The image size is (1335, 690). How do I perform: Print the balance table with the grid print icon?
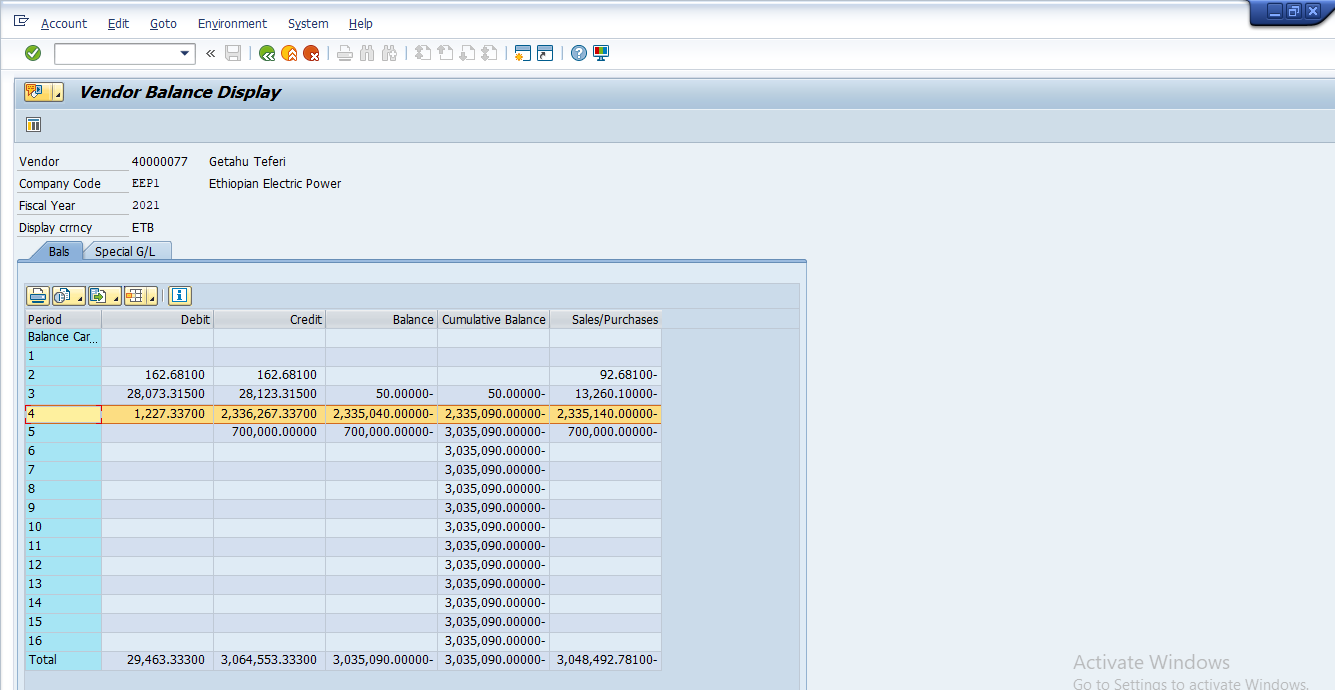[37, 295]
